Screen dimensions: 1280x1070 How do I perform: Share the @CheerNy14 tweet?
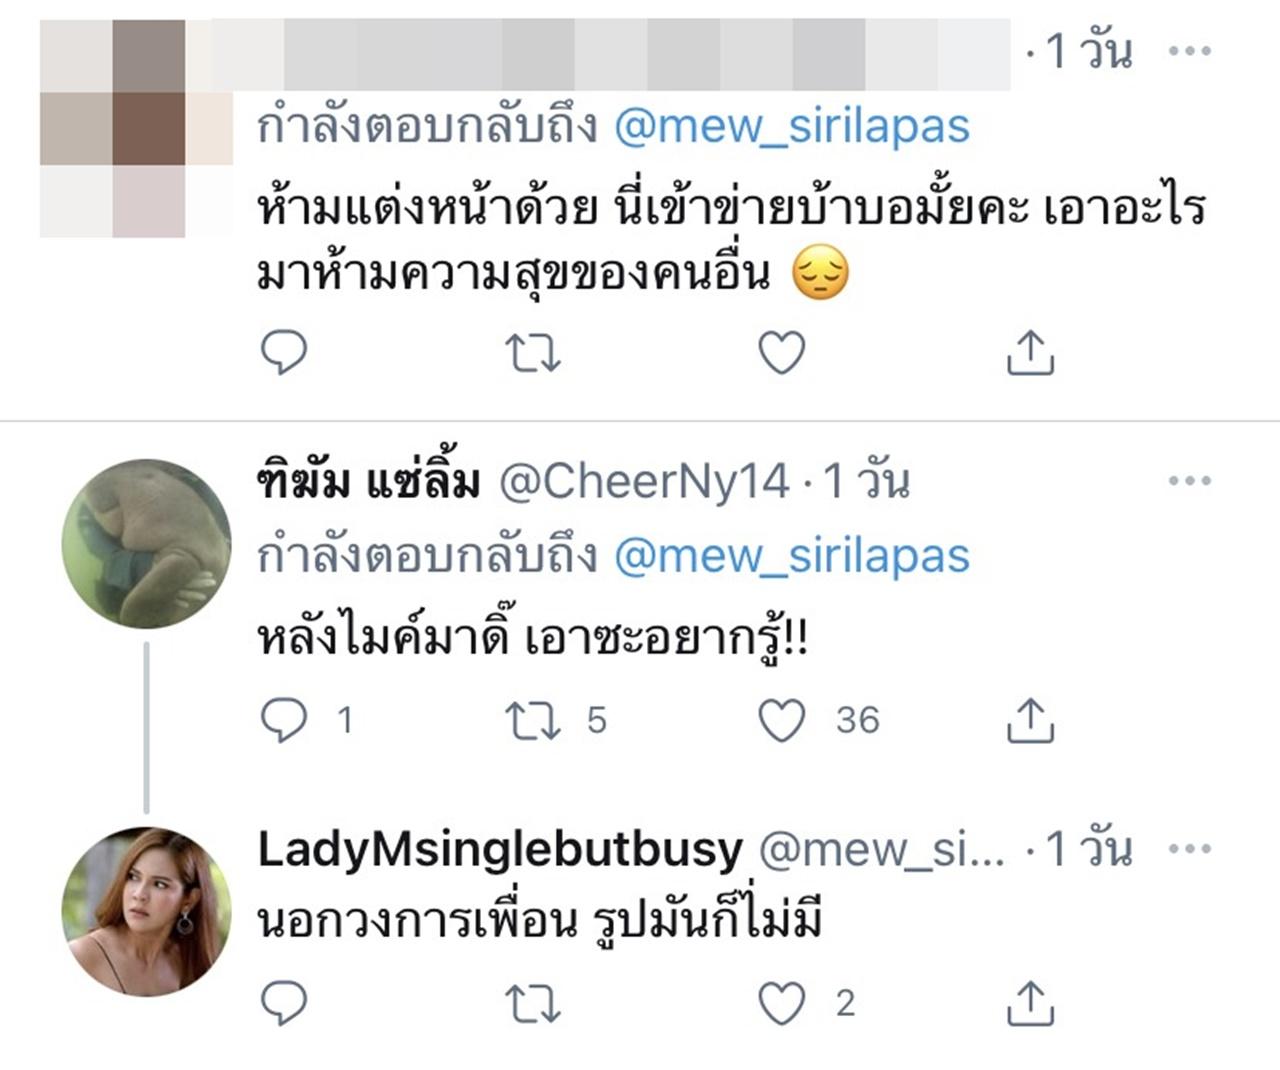click(1030, 720)
